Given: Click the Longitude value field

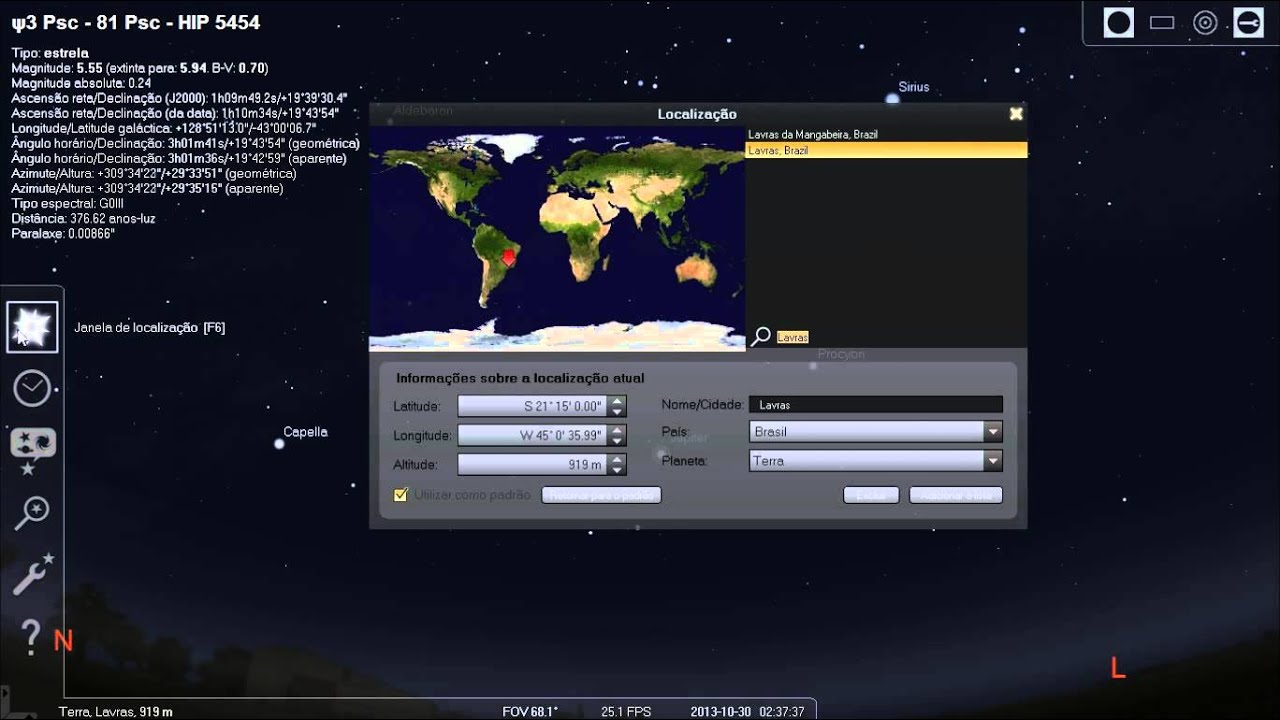Looking at the screenshot, I should coord(533,435).
